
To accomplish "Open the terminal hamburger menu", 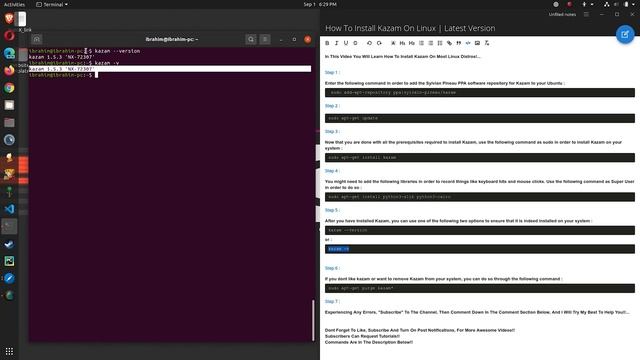I will point(265,39).
